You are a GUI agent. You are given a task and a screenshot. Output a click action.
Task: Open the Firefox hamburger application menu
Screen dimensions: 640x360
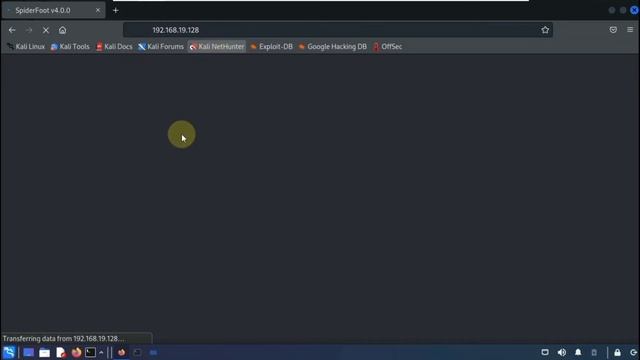(630, 30)
